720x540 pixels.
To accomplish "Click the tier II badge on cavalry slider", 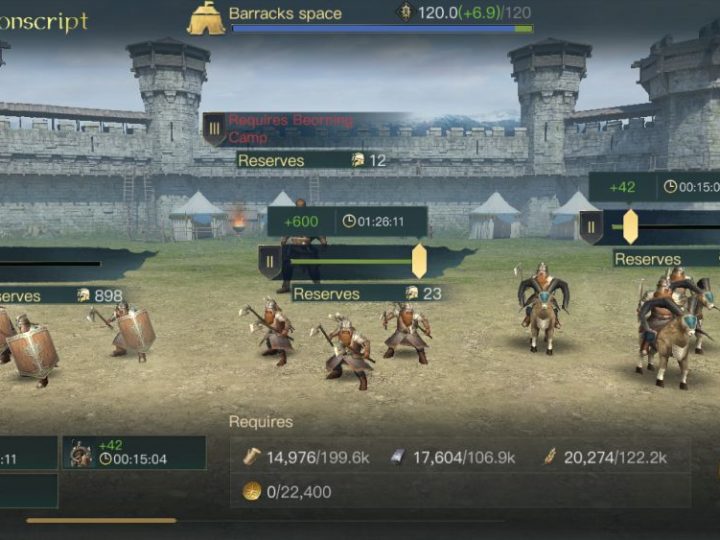I will (591, 227).
